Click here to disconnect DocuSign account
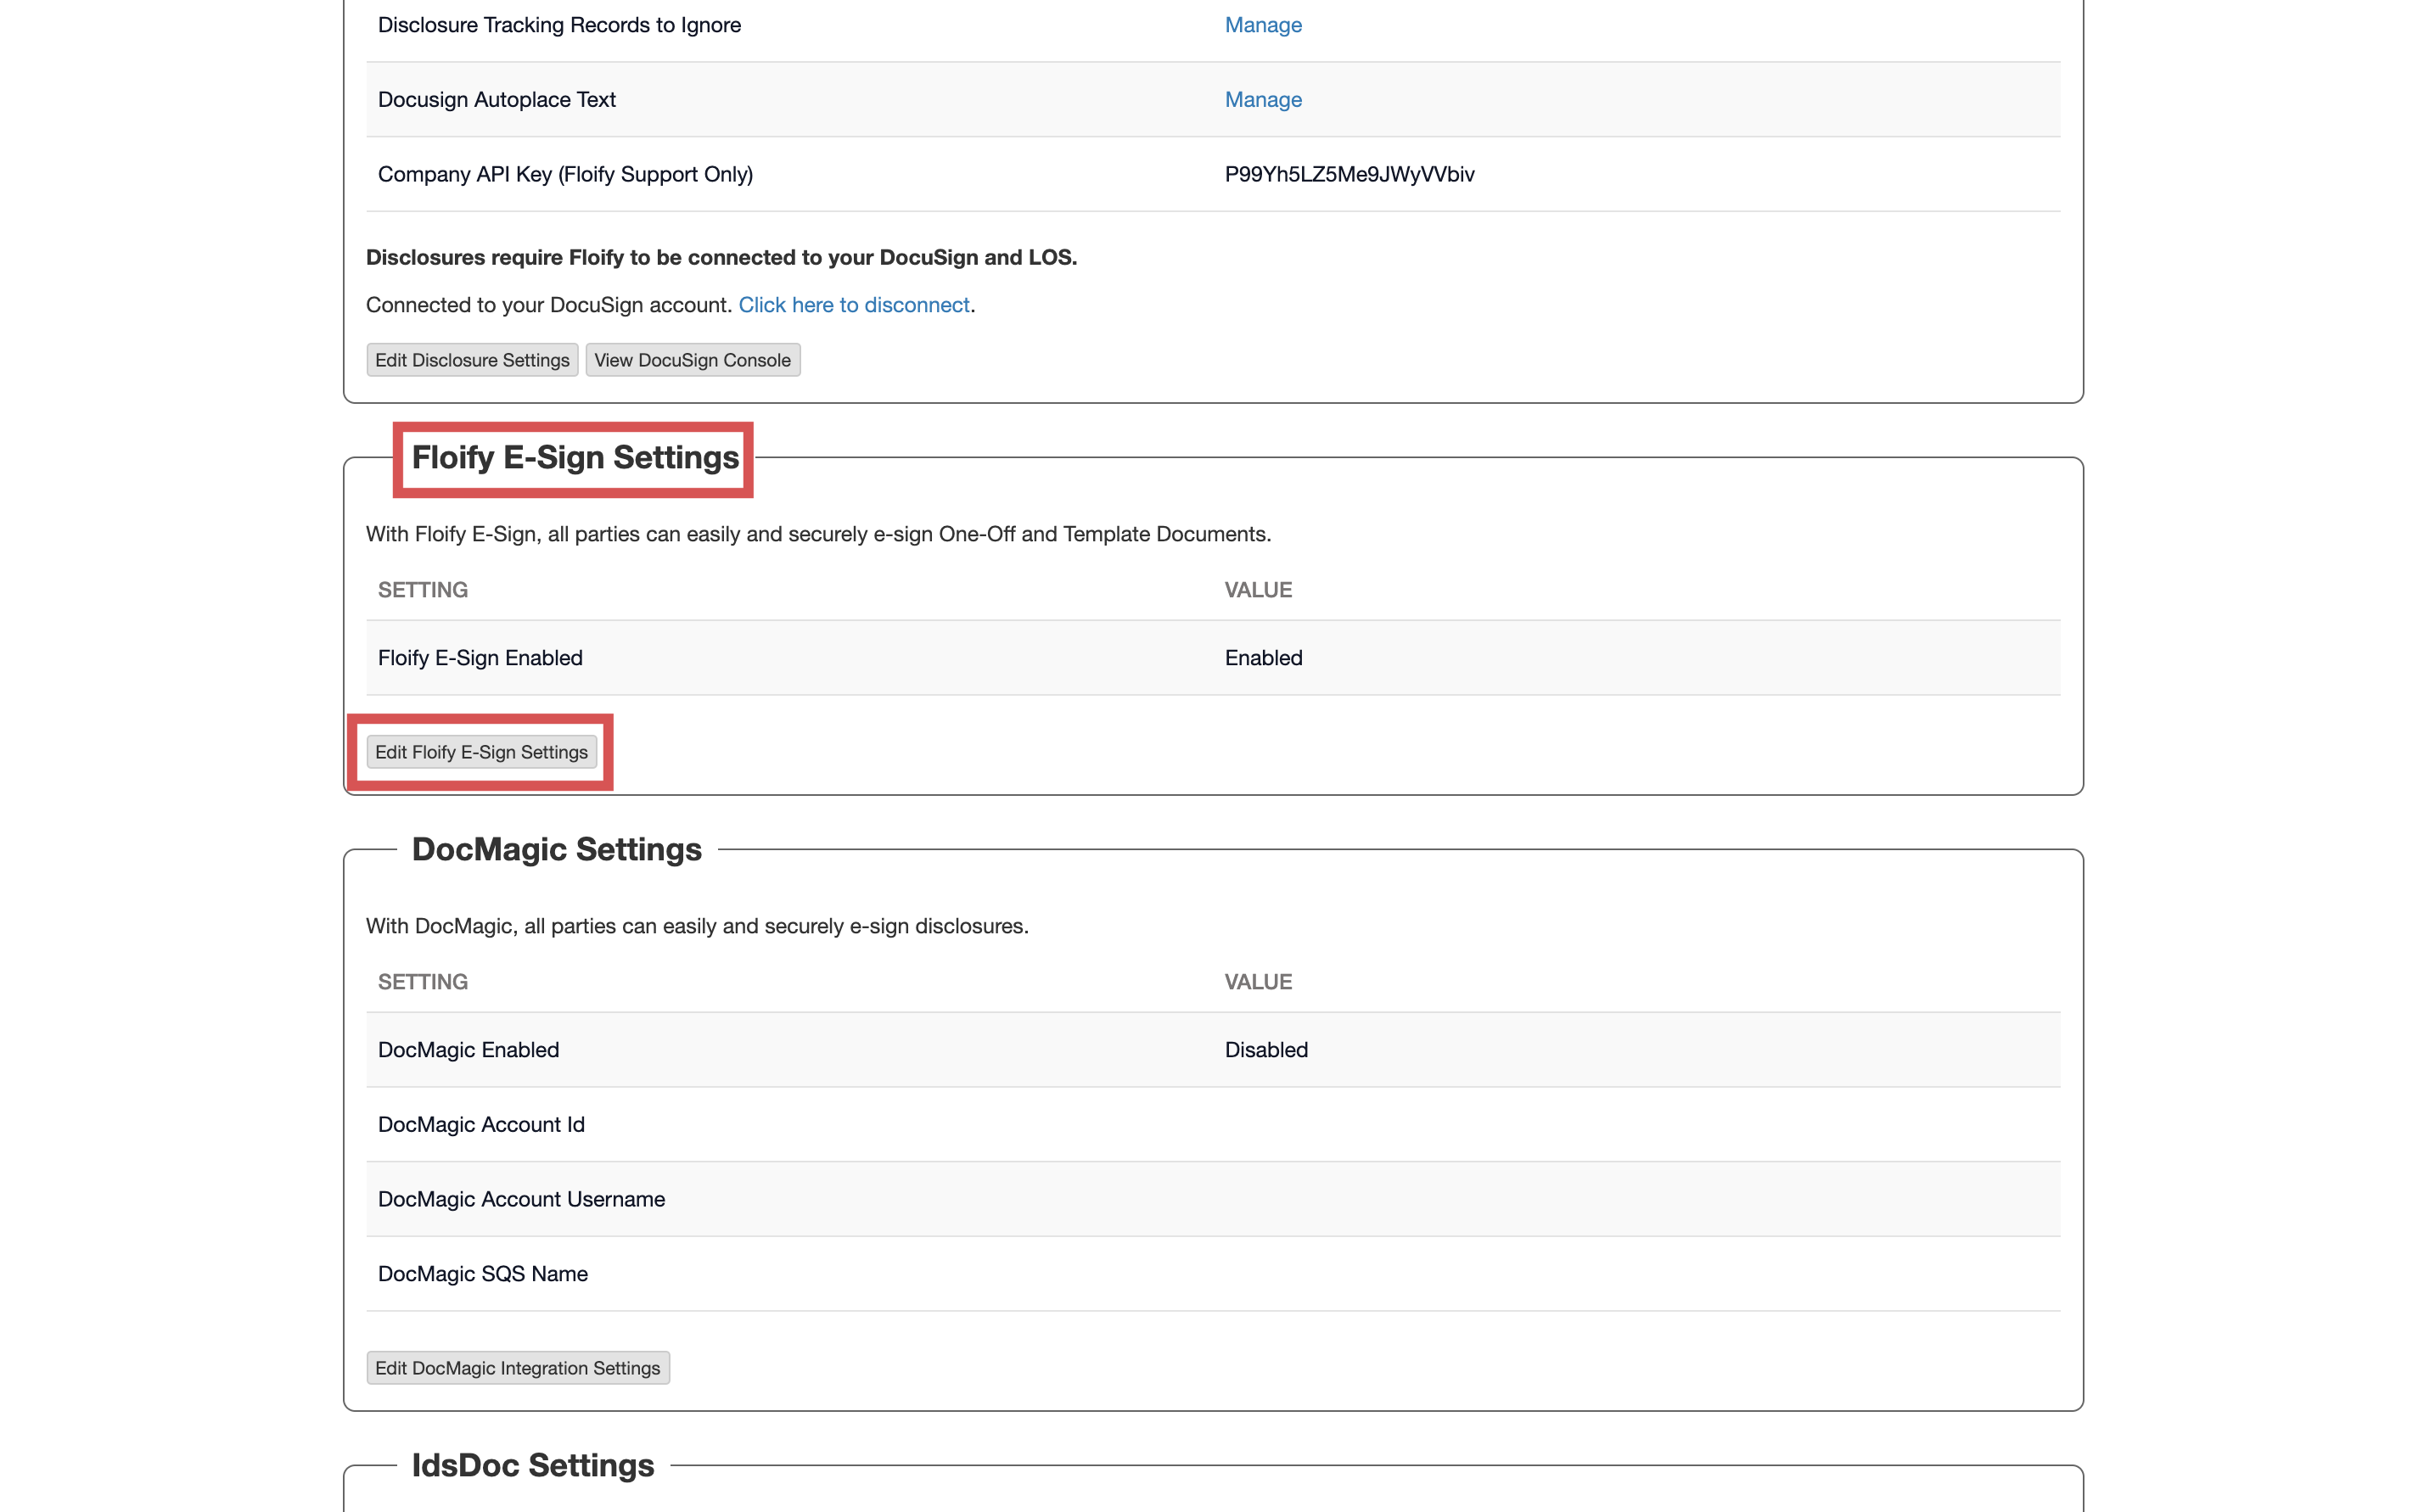Screen dimensions: 2424x1512 point(854,305)
